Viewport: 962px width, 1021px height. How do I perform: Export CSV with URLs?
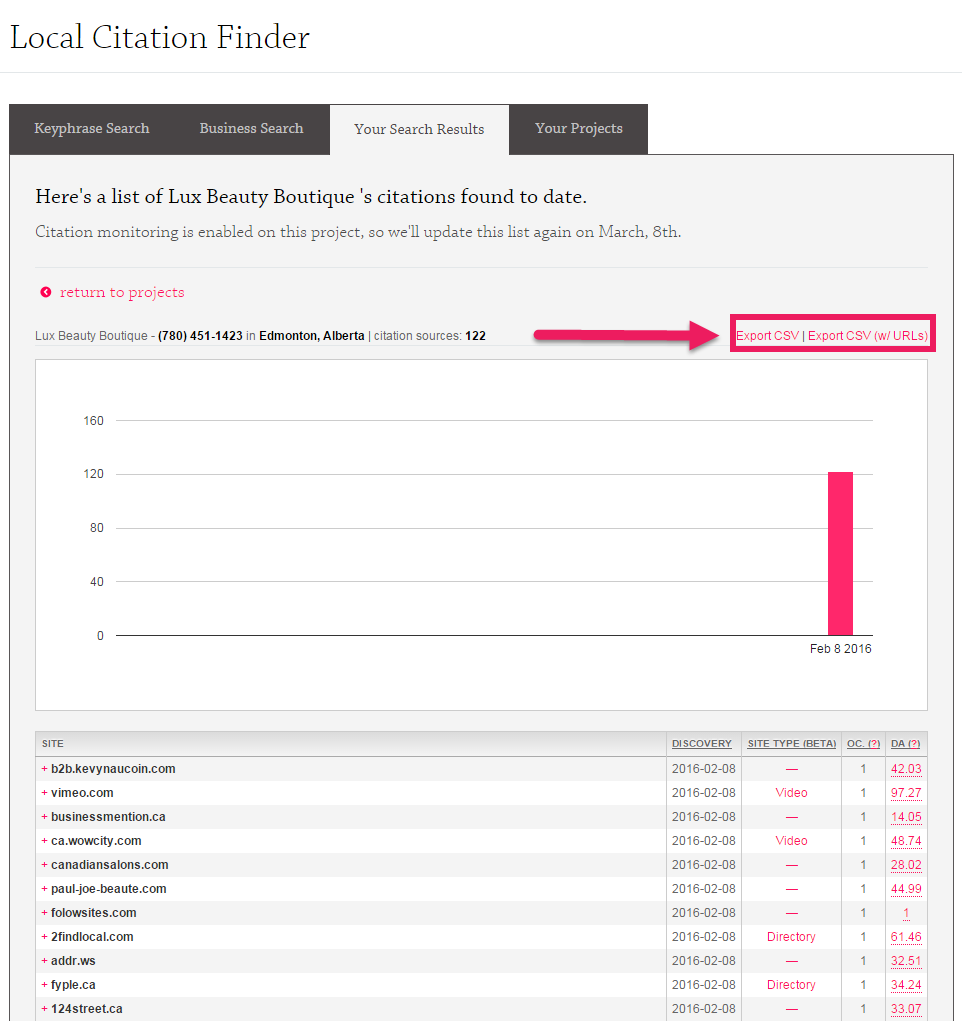click(x=868, y=336)
